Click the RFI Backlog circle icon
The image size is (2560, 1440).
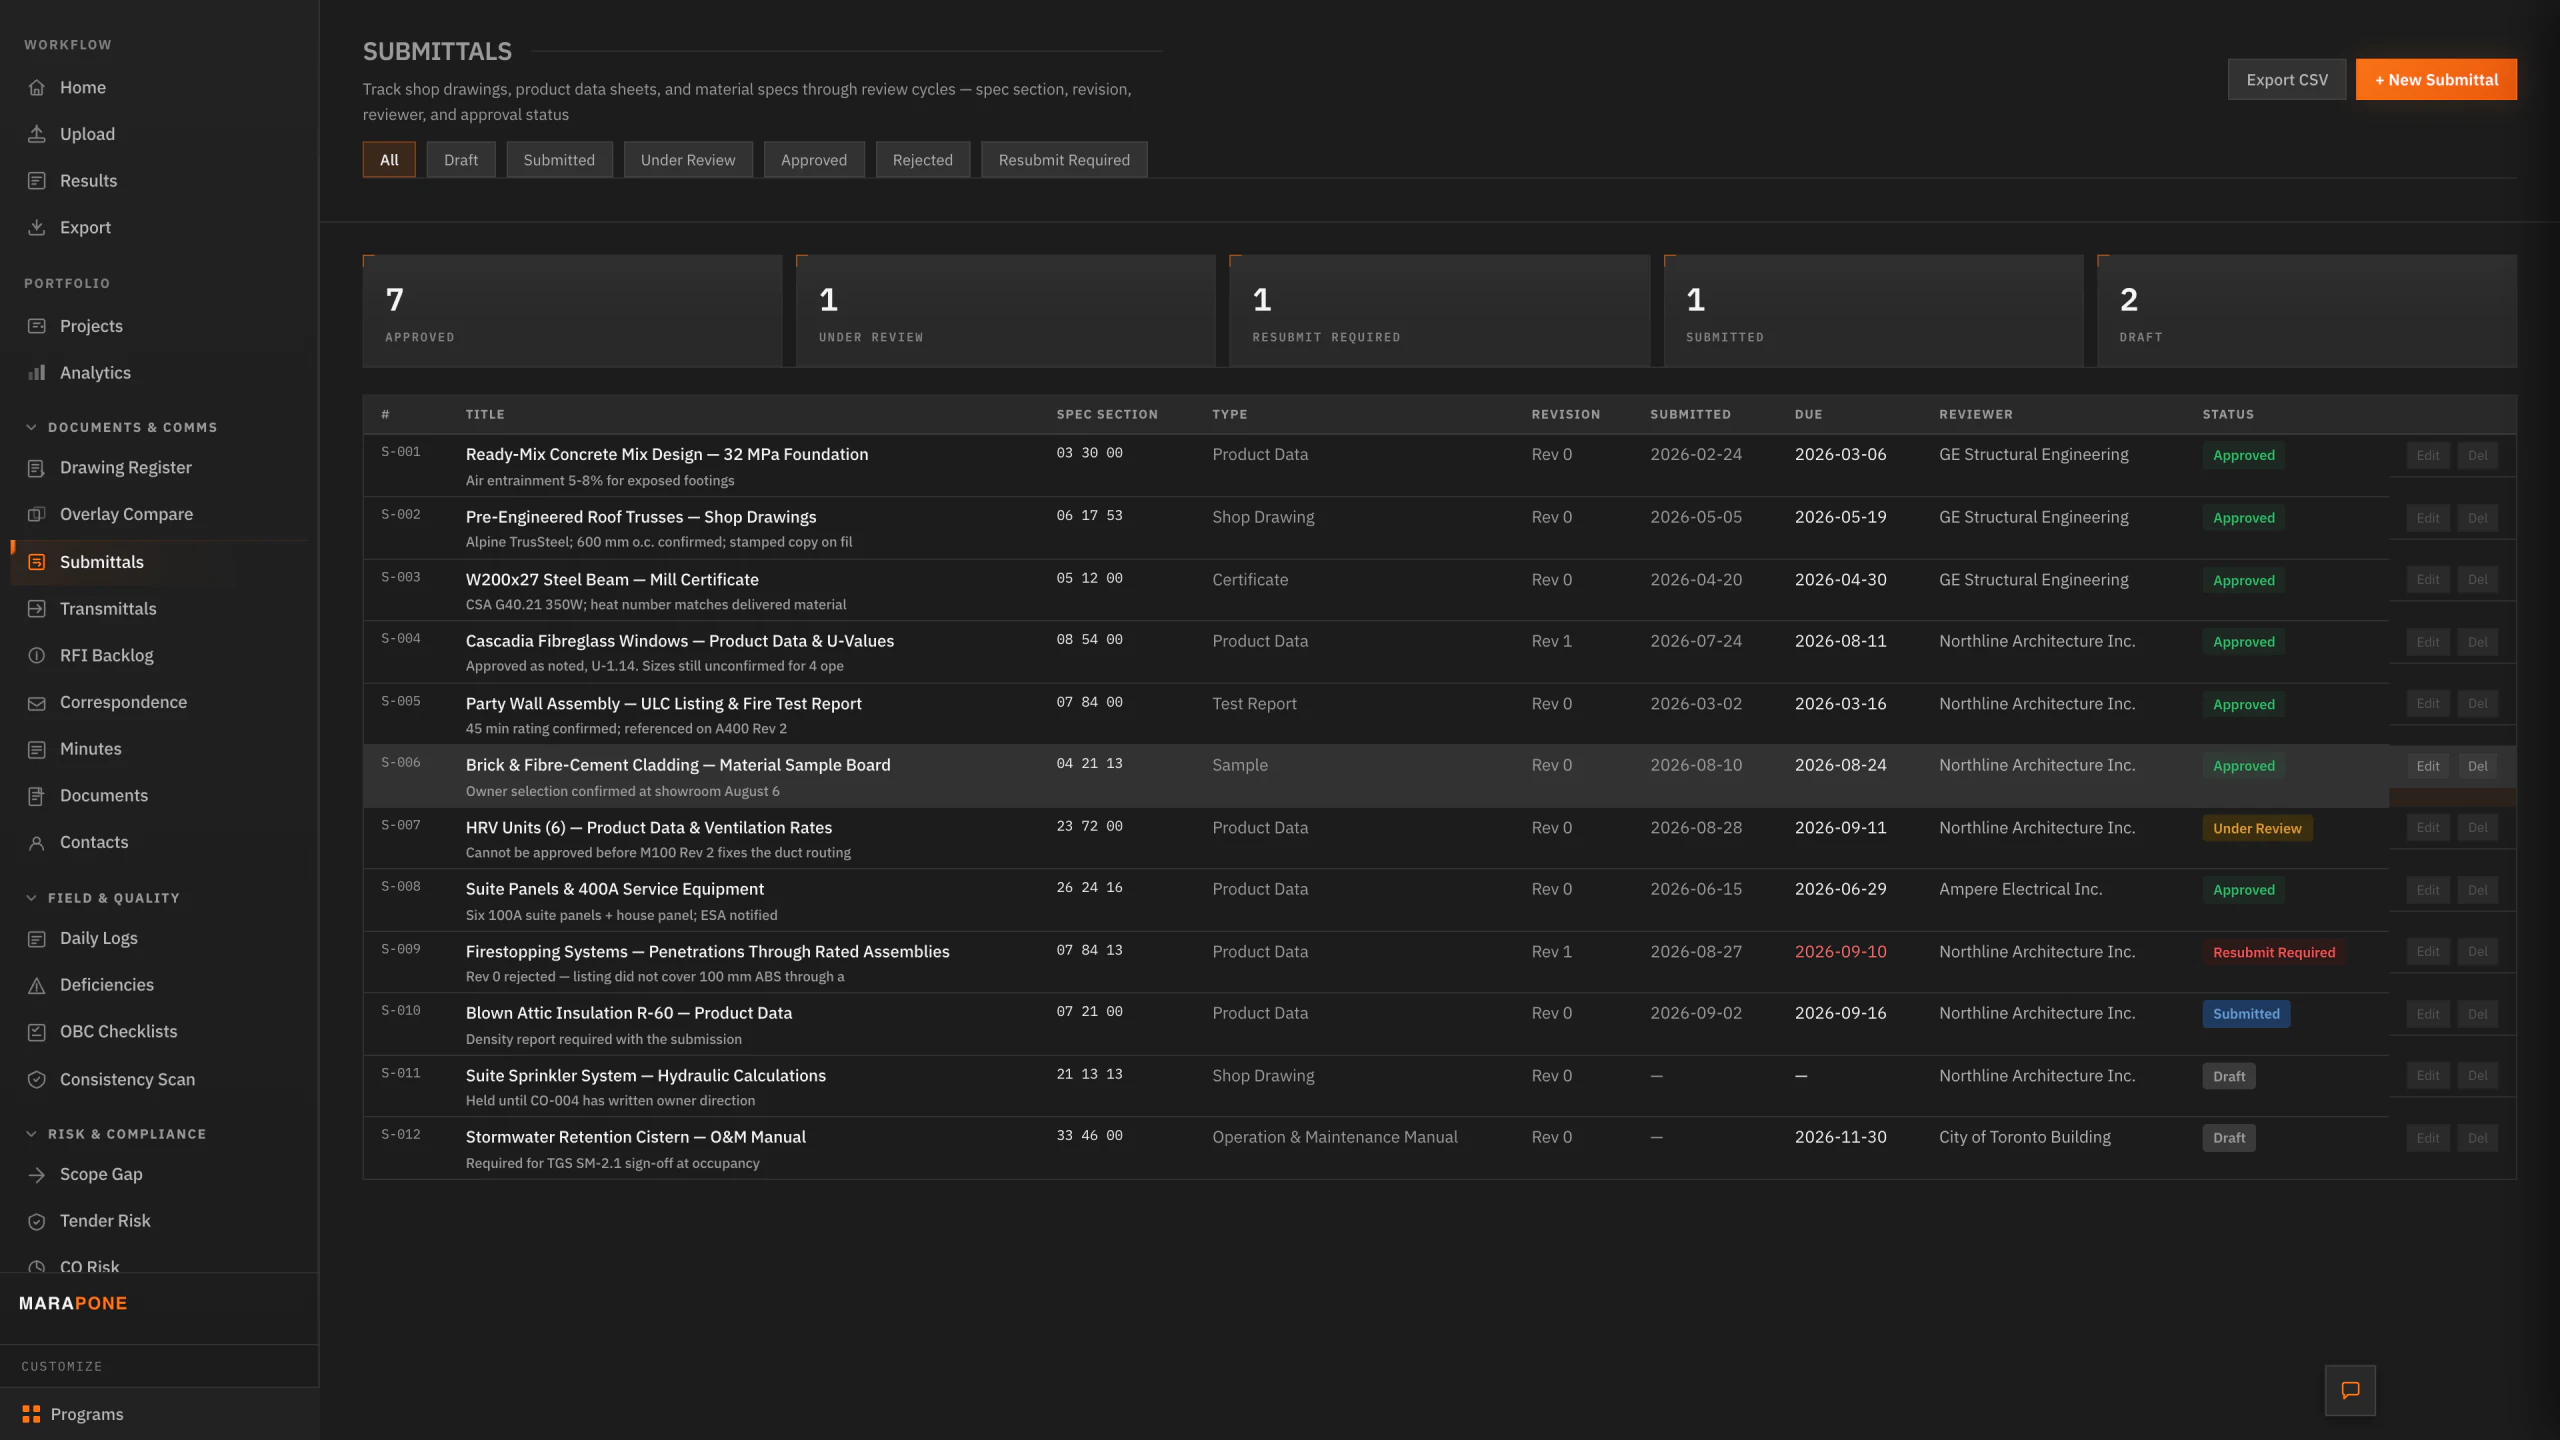37,656
